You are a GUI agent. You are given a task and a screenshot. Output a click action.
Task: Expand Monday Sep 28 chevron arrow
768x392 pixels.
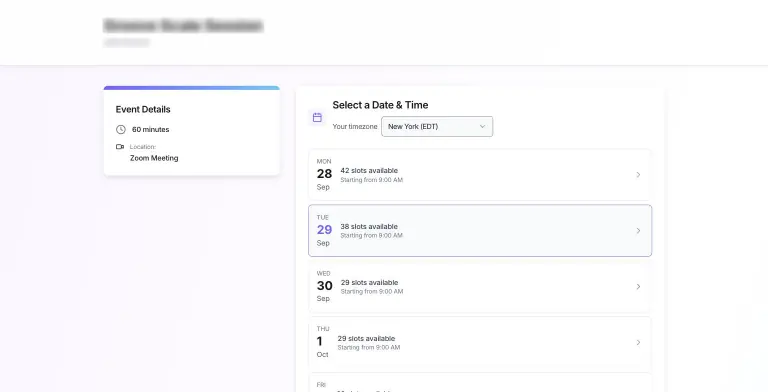click(638, 174)
